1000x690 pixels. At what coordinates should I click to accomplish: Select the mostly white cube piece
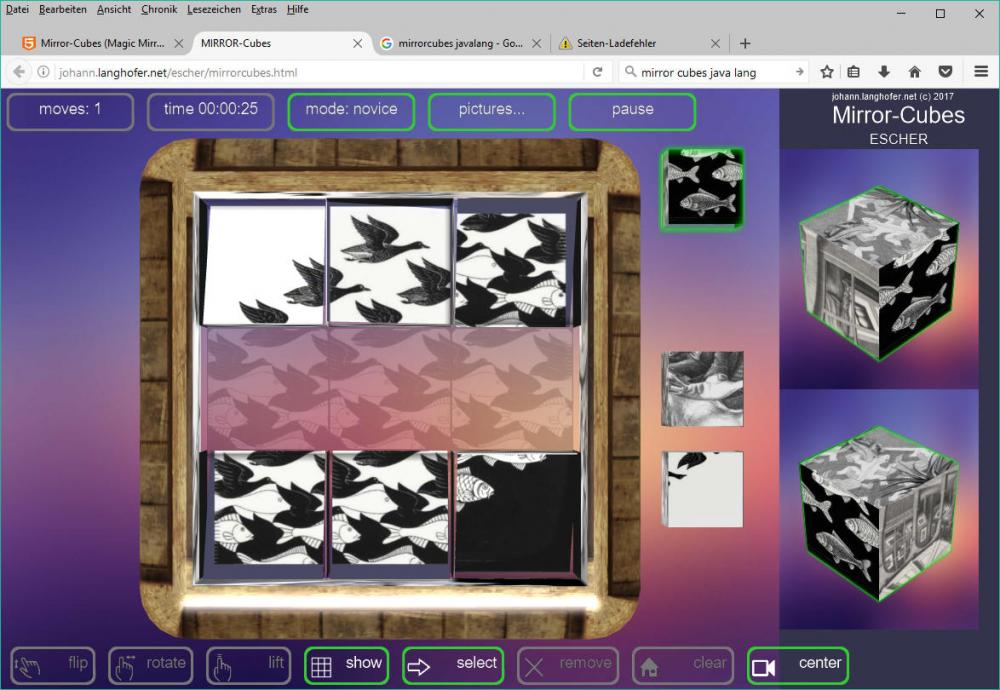point(702,489)
